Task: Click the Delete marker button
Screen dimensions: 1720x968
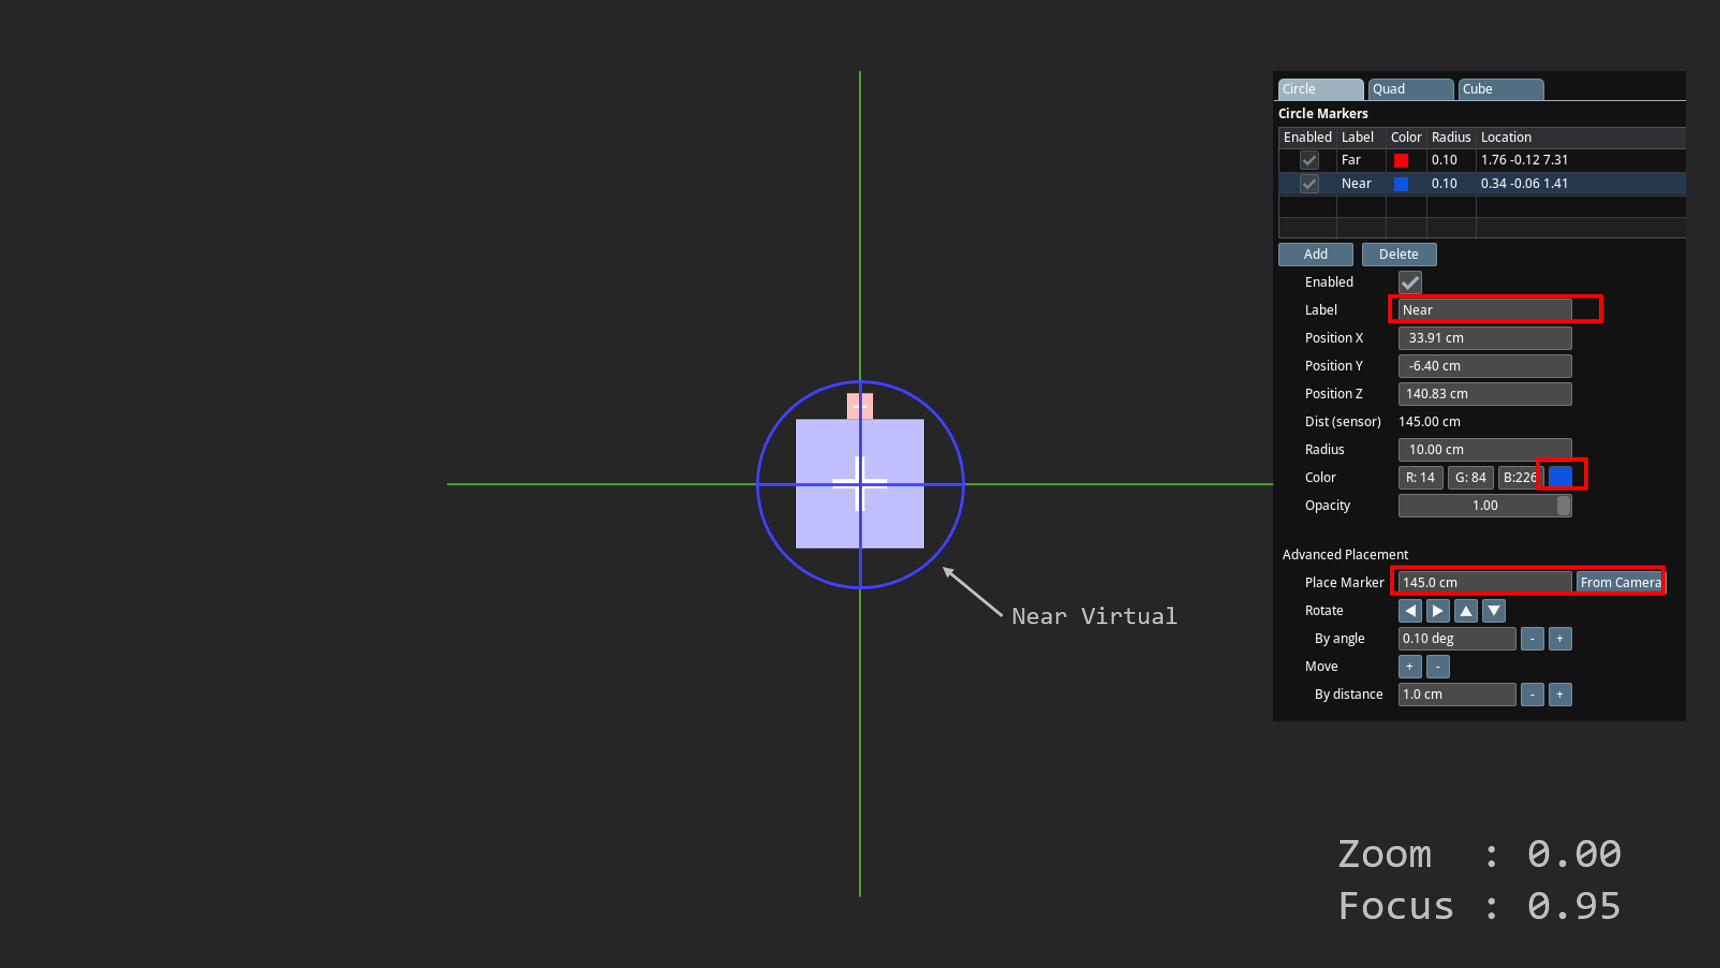Action: point(1398,254)
